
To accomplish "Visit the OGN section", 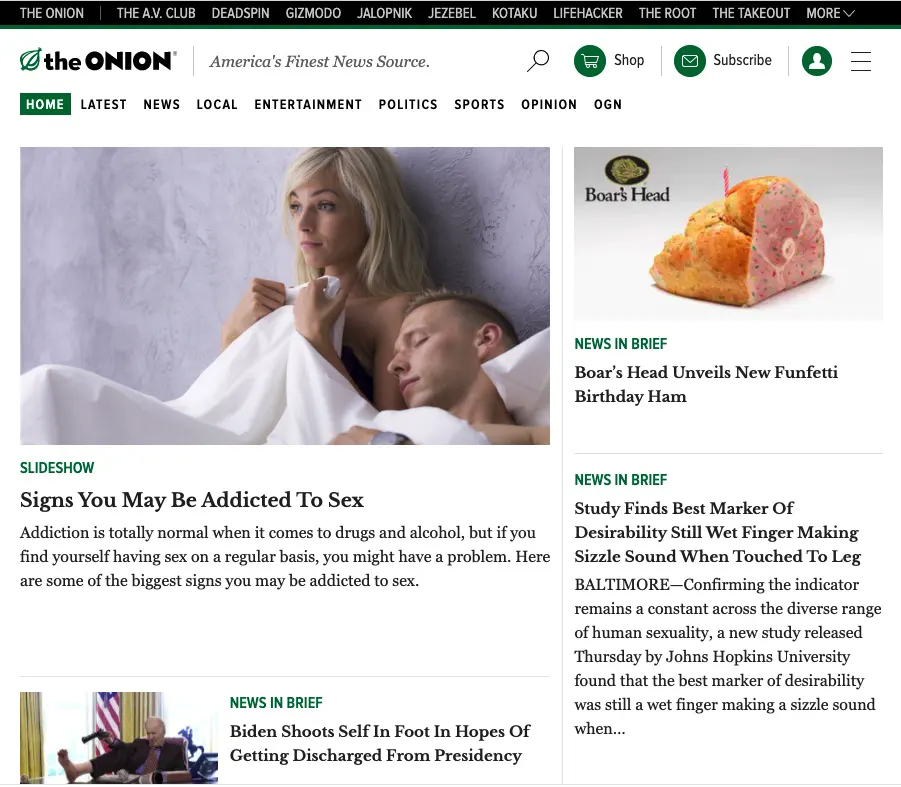I will pos(608,105).
